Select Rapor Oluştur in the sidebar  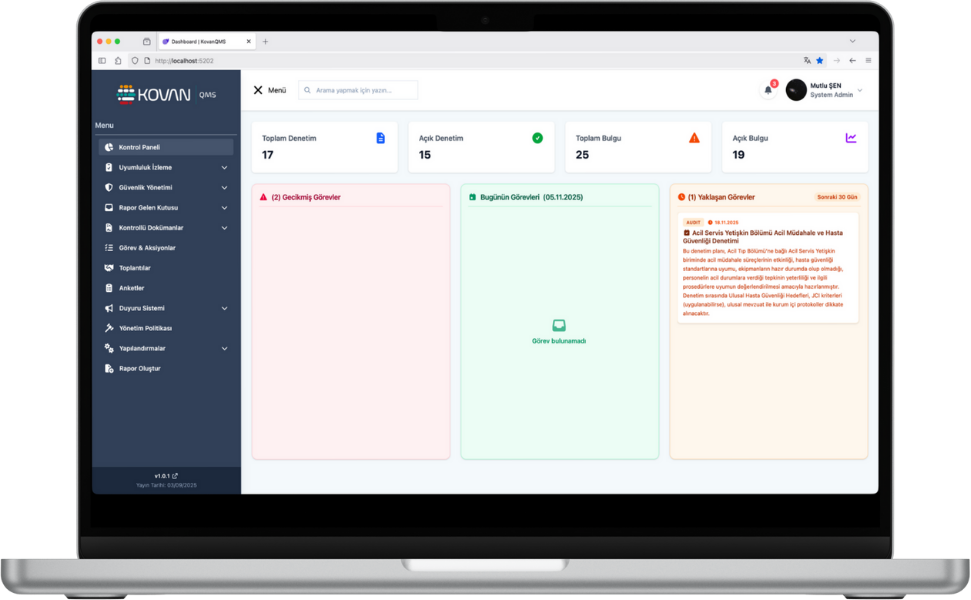point(139,368)
